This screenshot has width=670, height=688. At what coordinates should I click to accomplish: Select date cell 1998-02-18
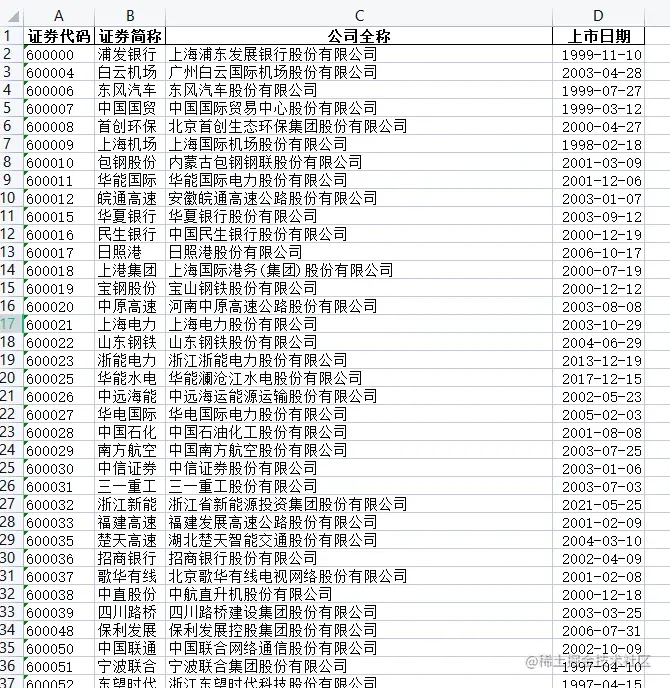(x=598, y=144)
